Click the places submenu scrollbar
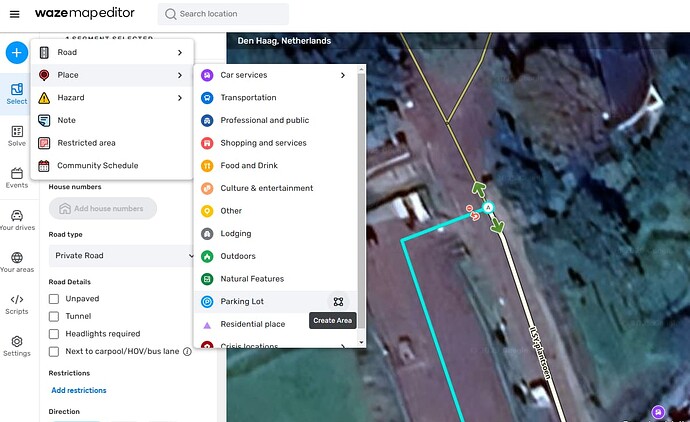 (361, 200)
